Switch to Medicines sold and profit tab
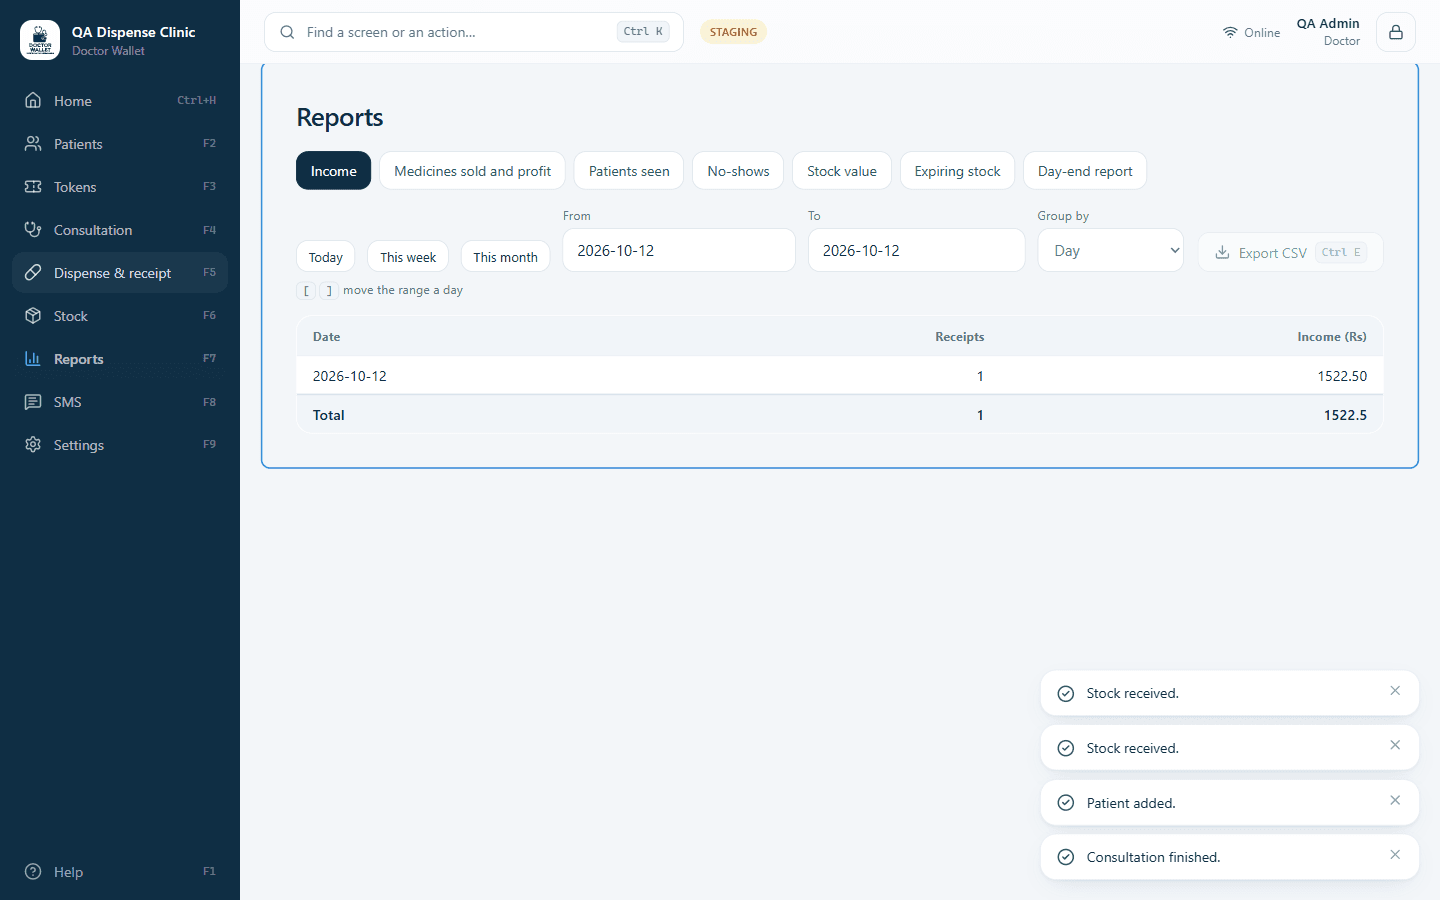 pos(472,171)
